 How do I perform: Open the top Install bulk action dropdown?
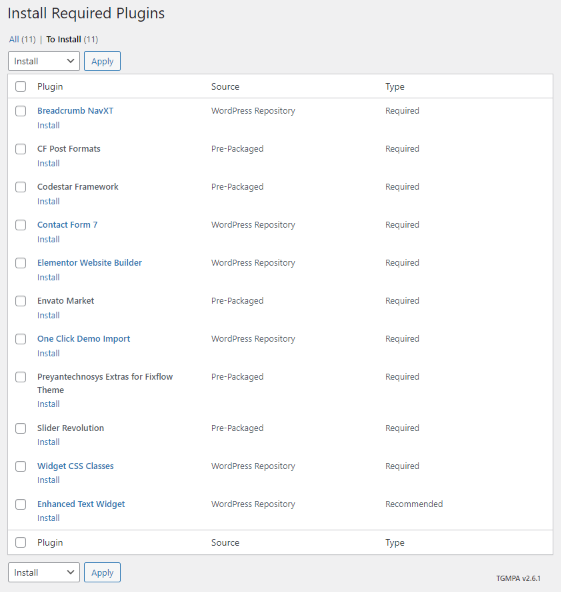tap(44, 61)
